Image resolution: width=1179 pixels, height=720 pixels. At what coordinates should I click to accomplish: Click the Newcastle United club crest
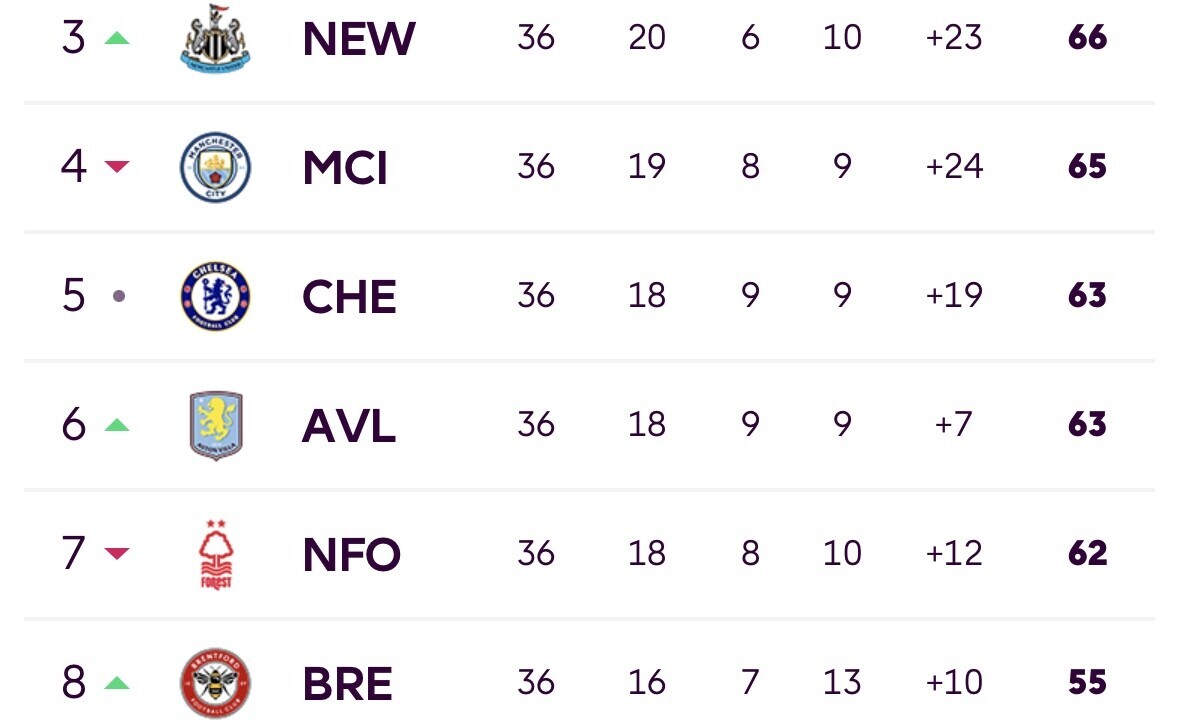[x=215, y=38]
